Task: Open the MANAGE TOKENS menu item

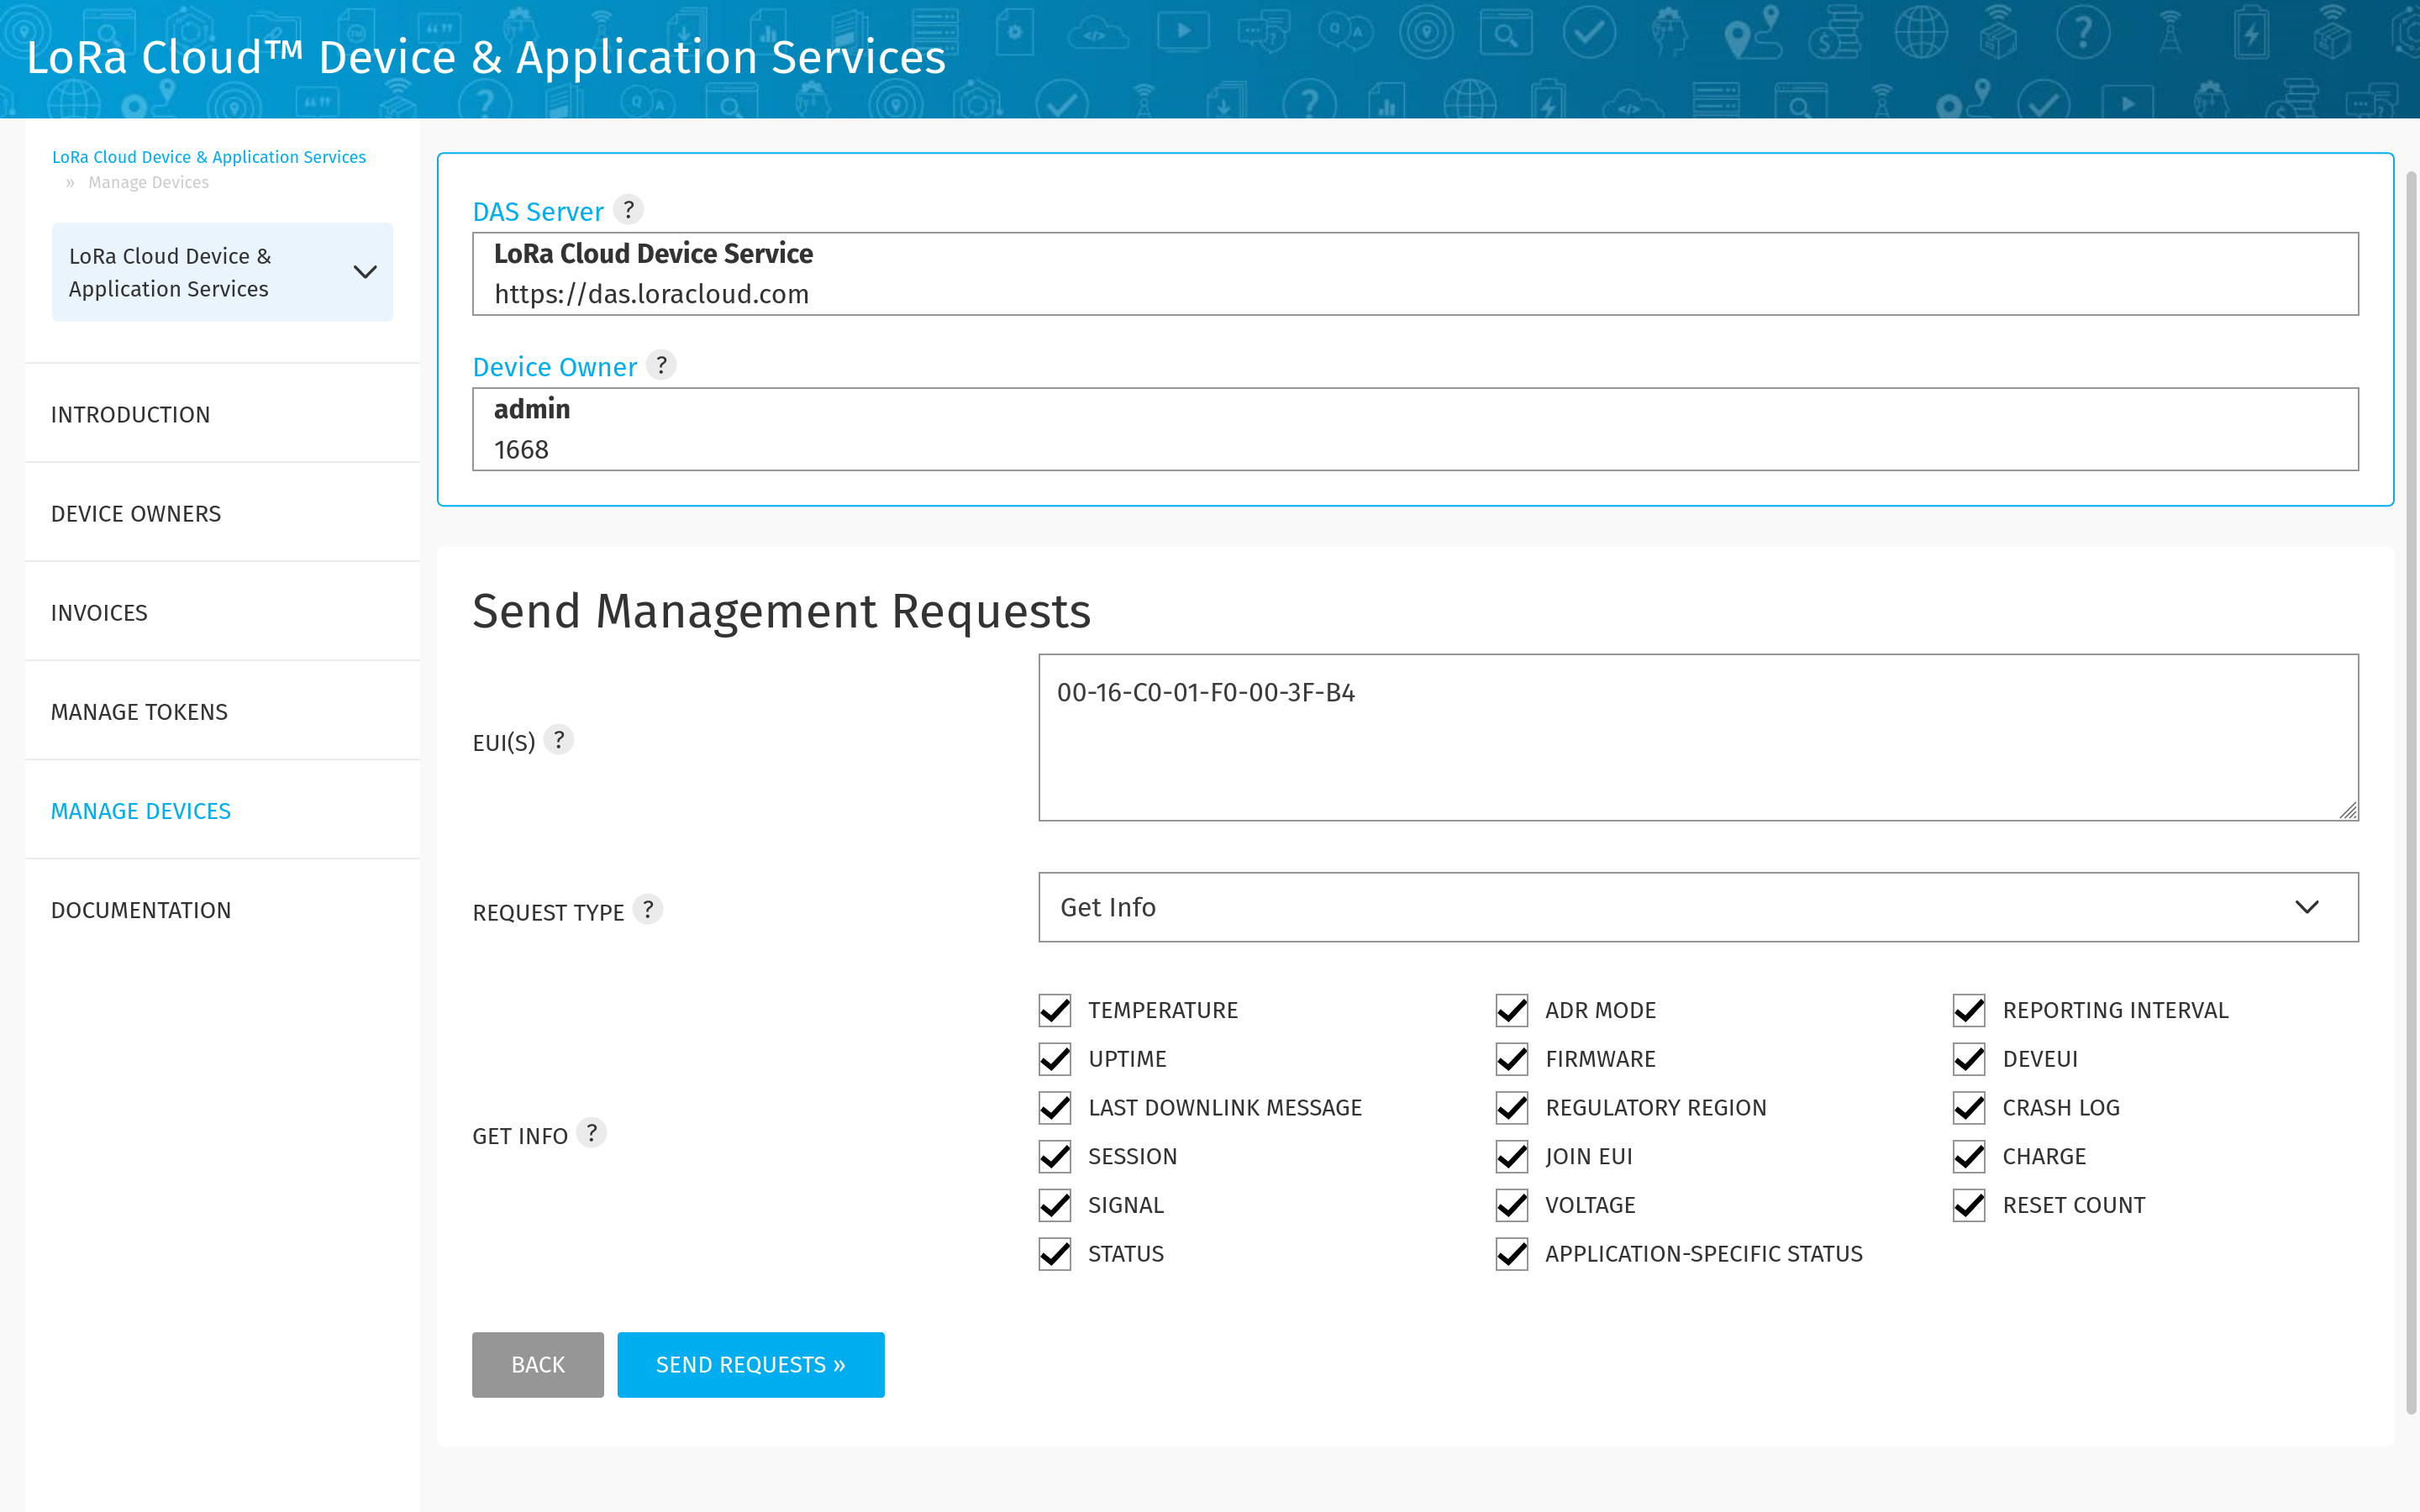Action: coord(222,711)
